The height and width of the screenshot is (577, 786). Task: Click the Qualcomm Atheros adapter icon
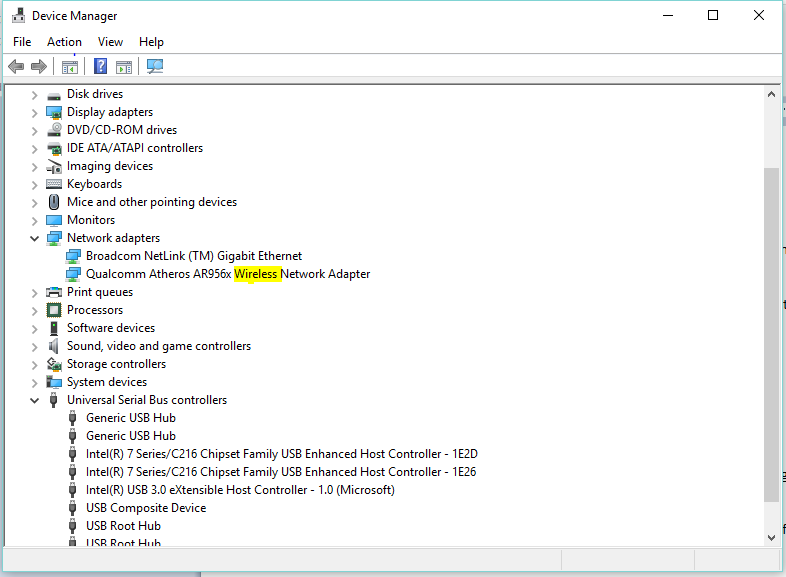[73, 274]
